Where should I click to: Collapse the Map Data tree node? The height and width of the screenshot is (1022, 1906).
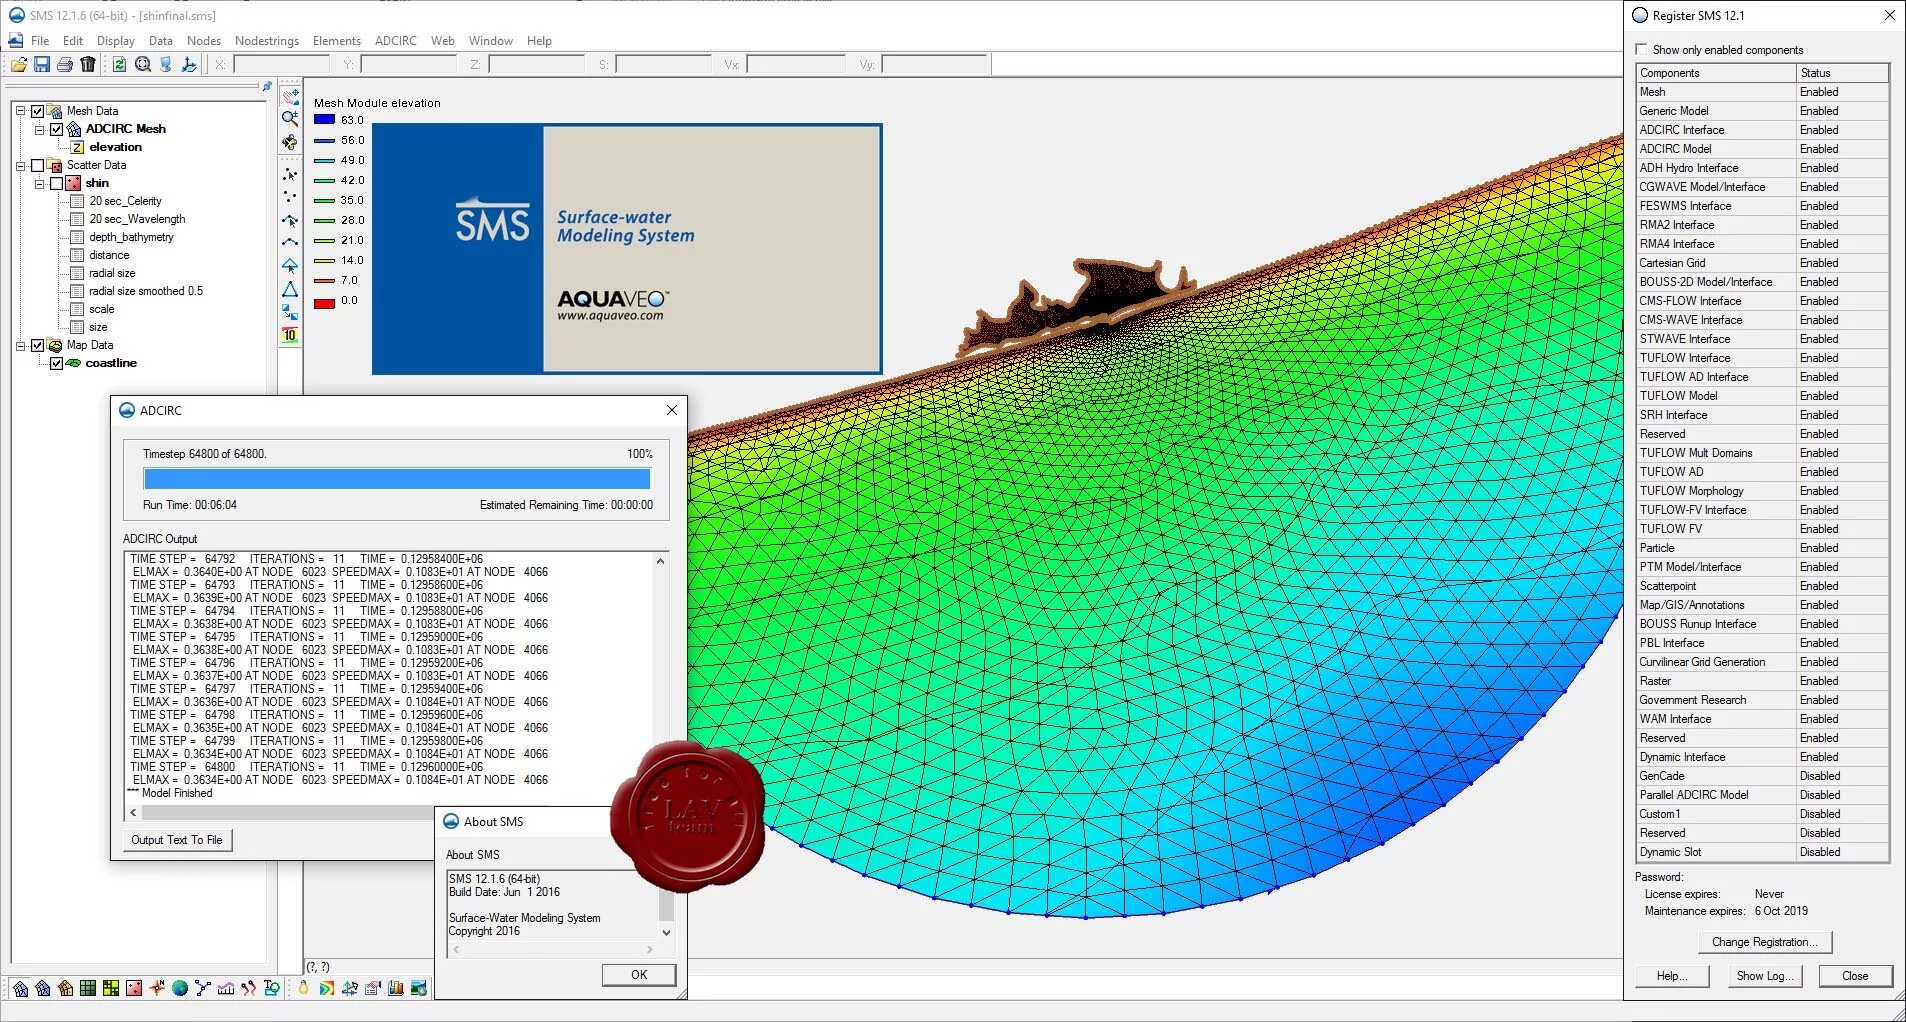[20, 345]
